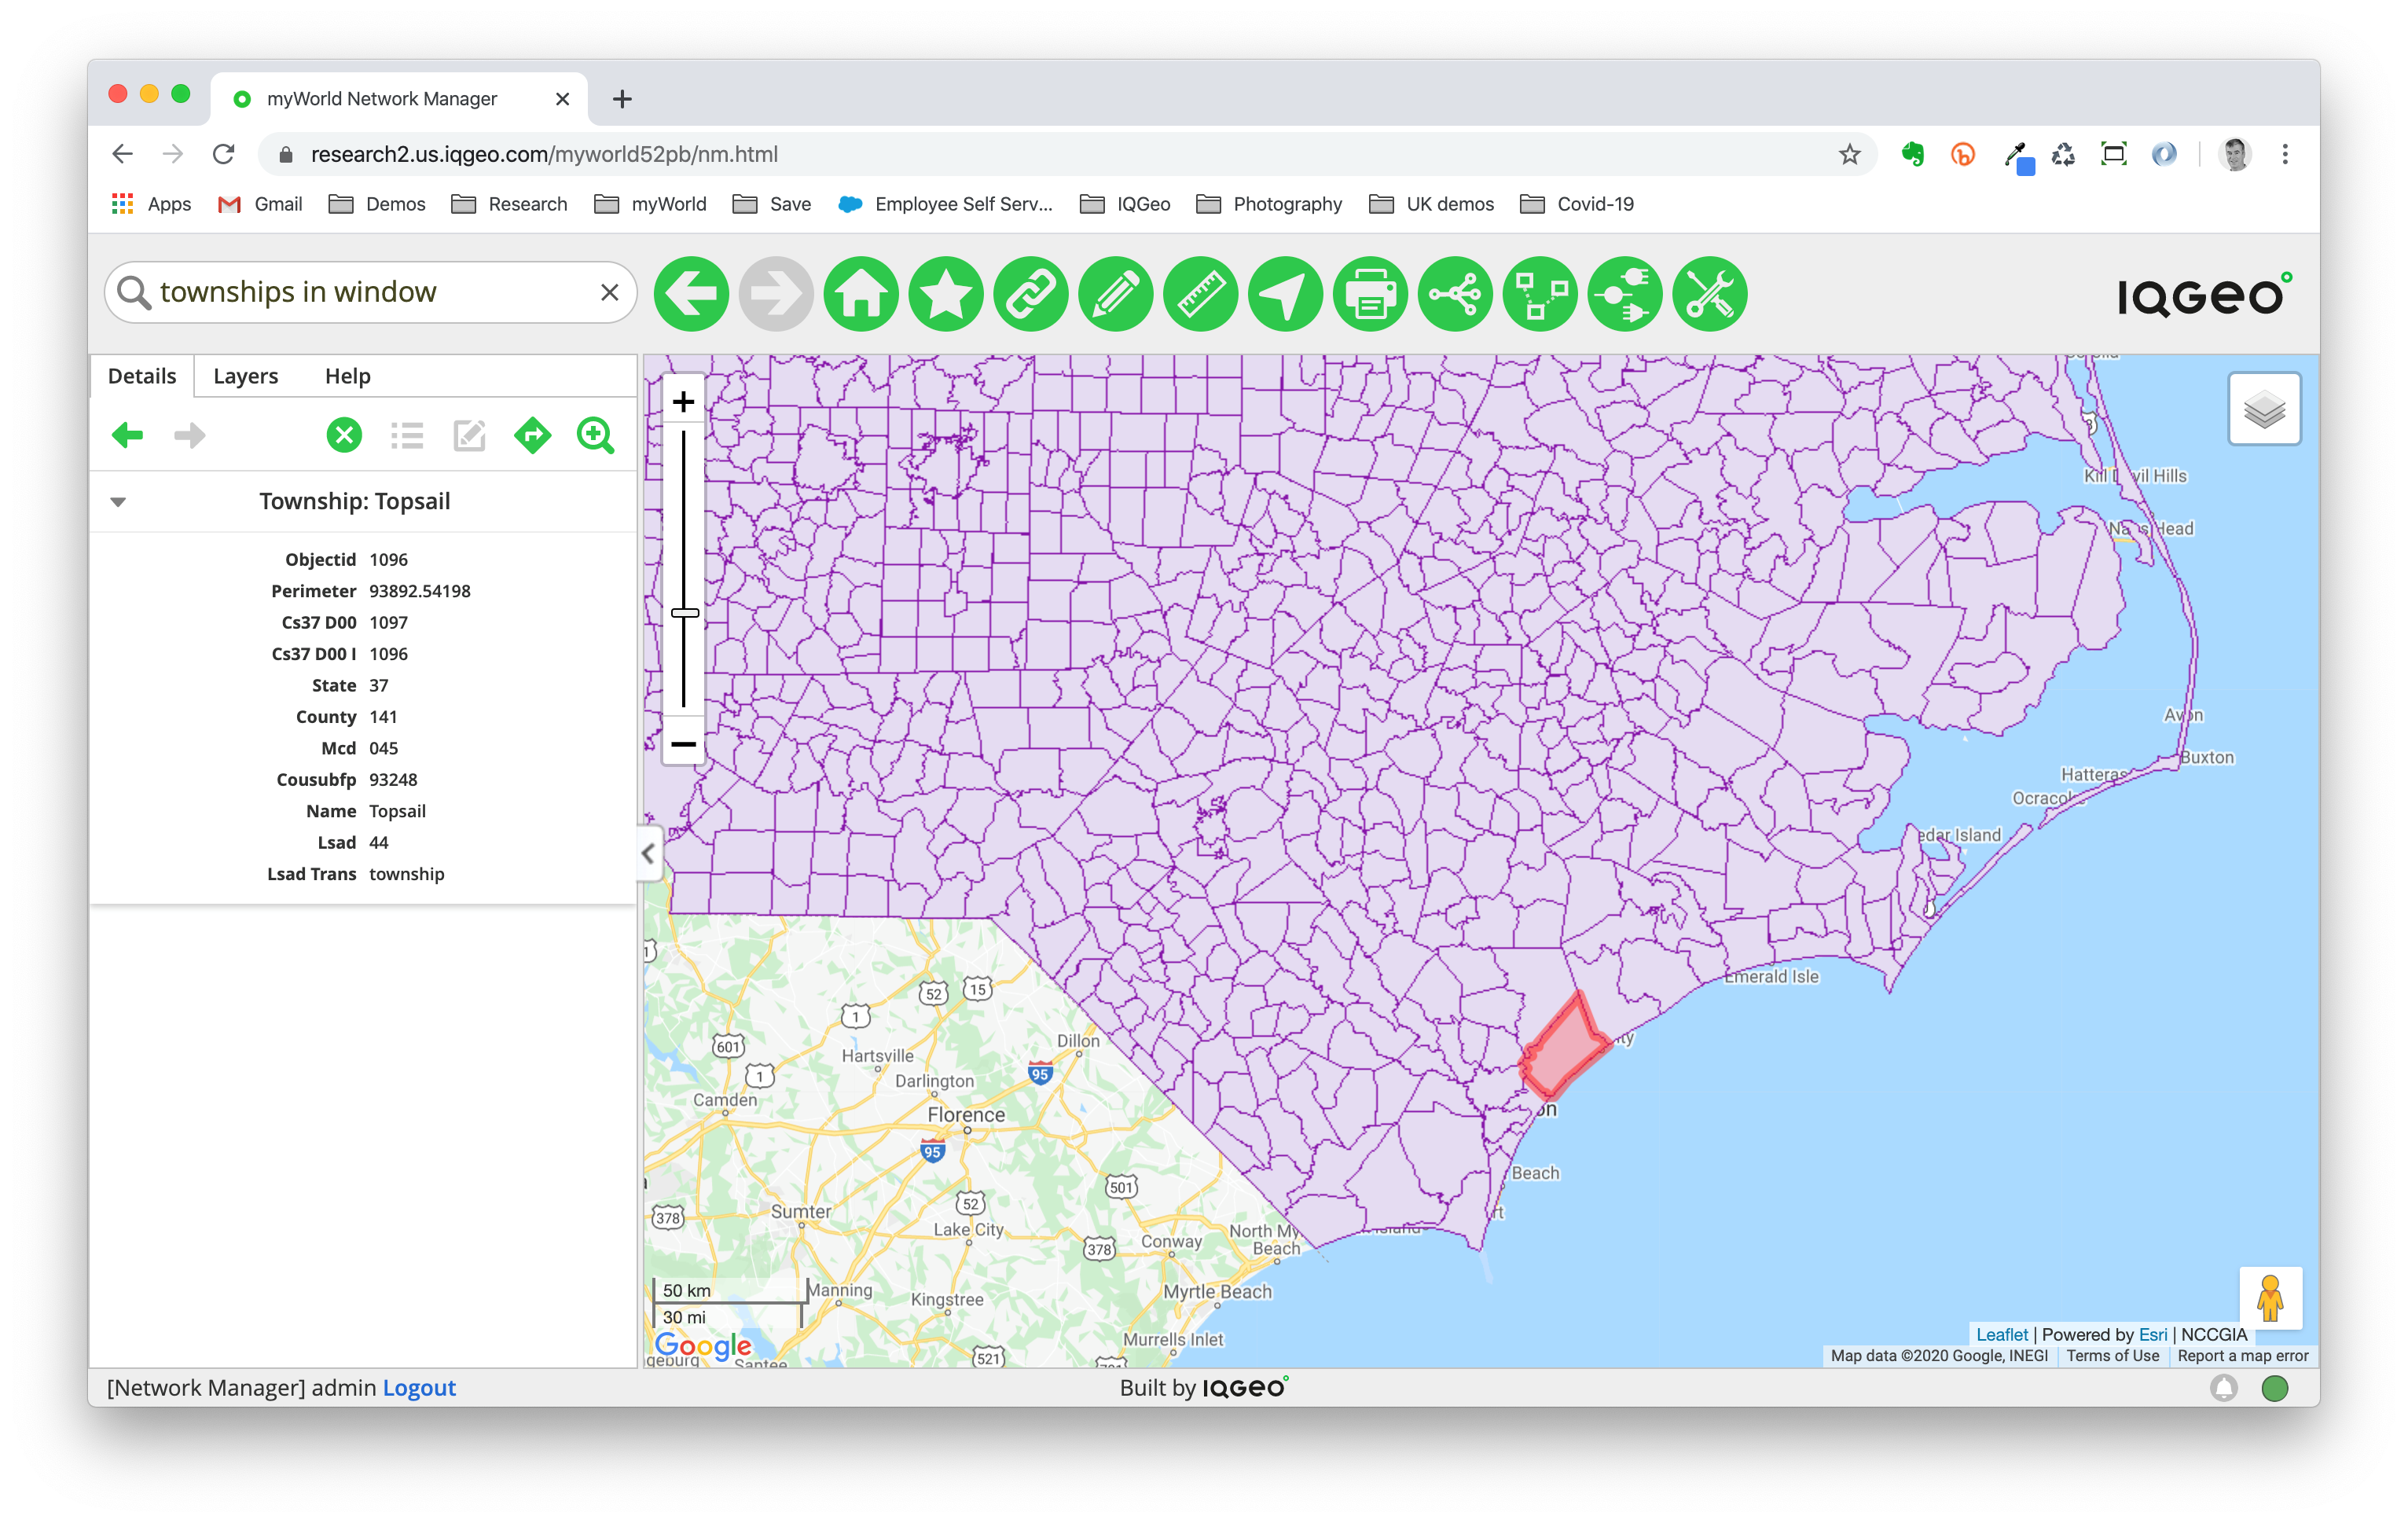Viewport: 2408px width, 1523px height.
Task: Click the Logout link
Action: [x=417, y=1388]
